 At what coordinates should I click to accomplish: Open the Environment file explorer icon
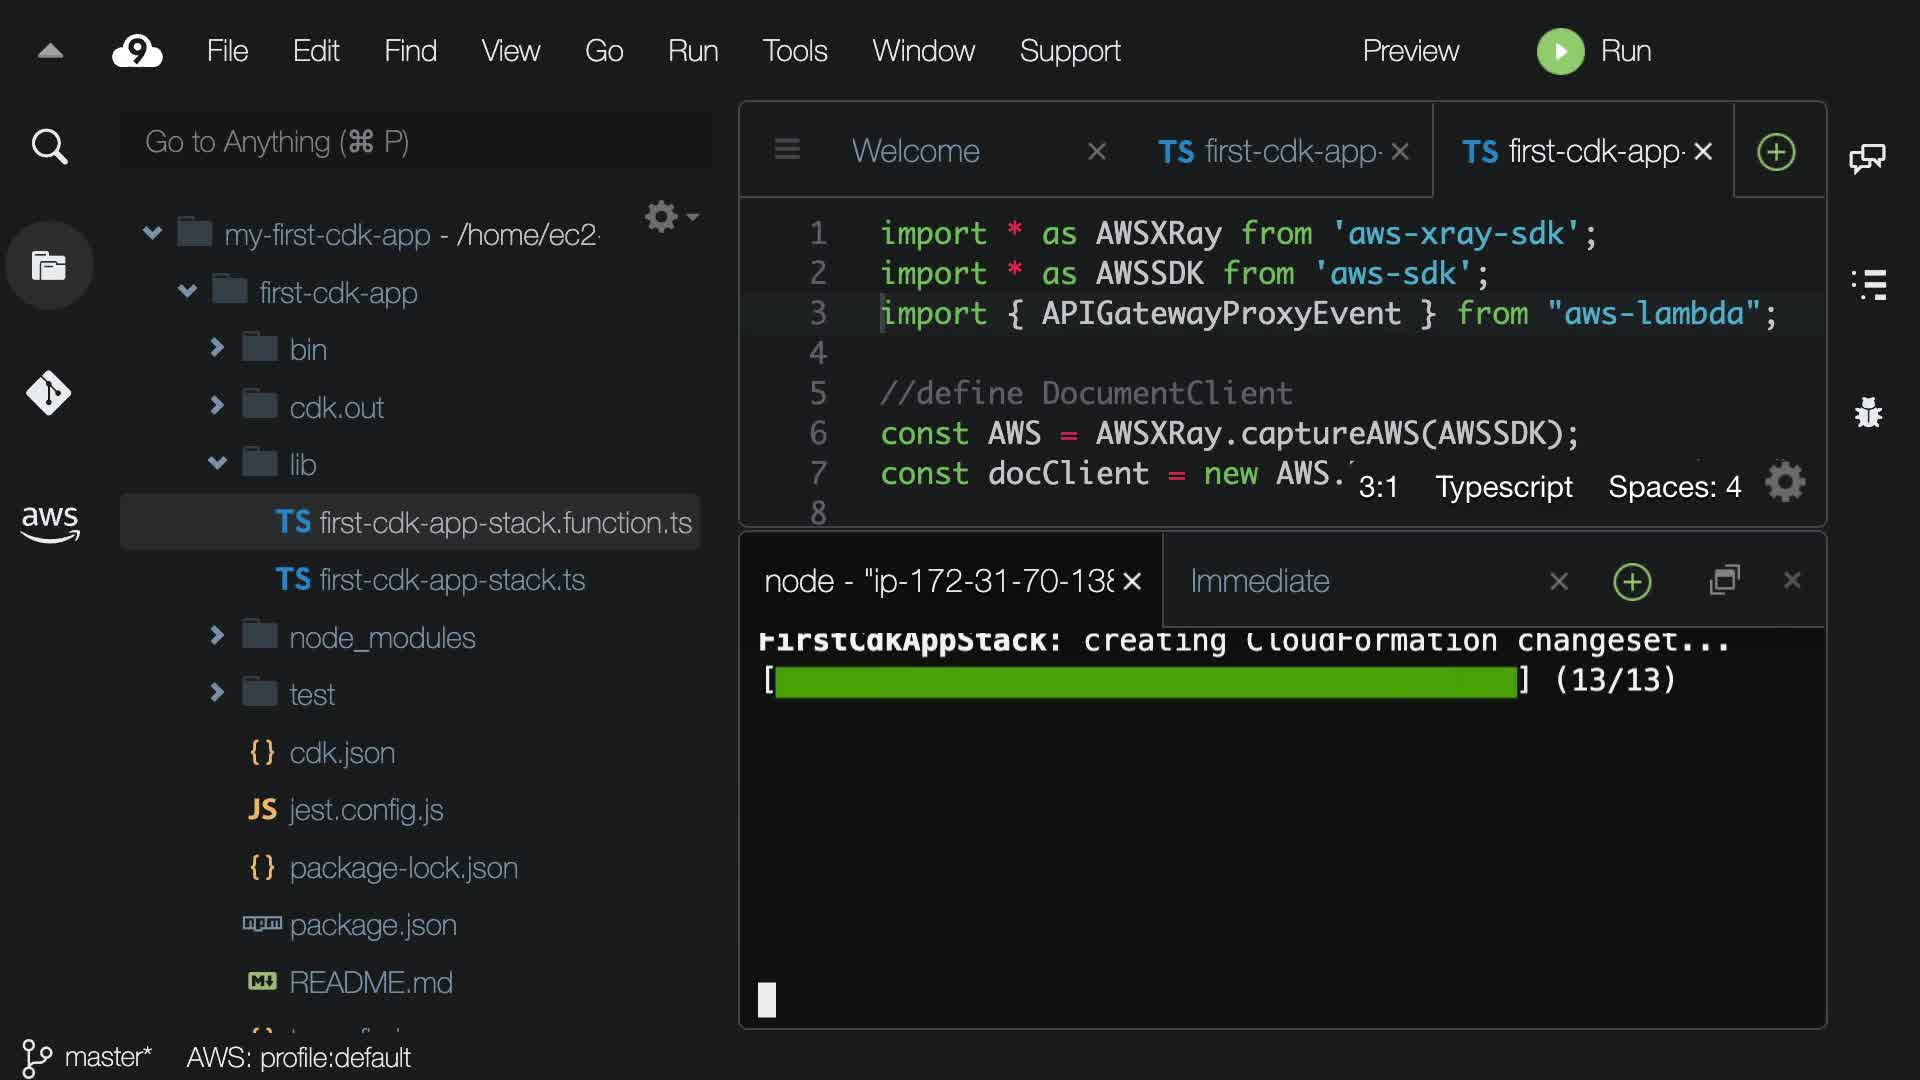click(x=49, y=266)
